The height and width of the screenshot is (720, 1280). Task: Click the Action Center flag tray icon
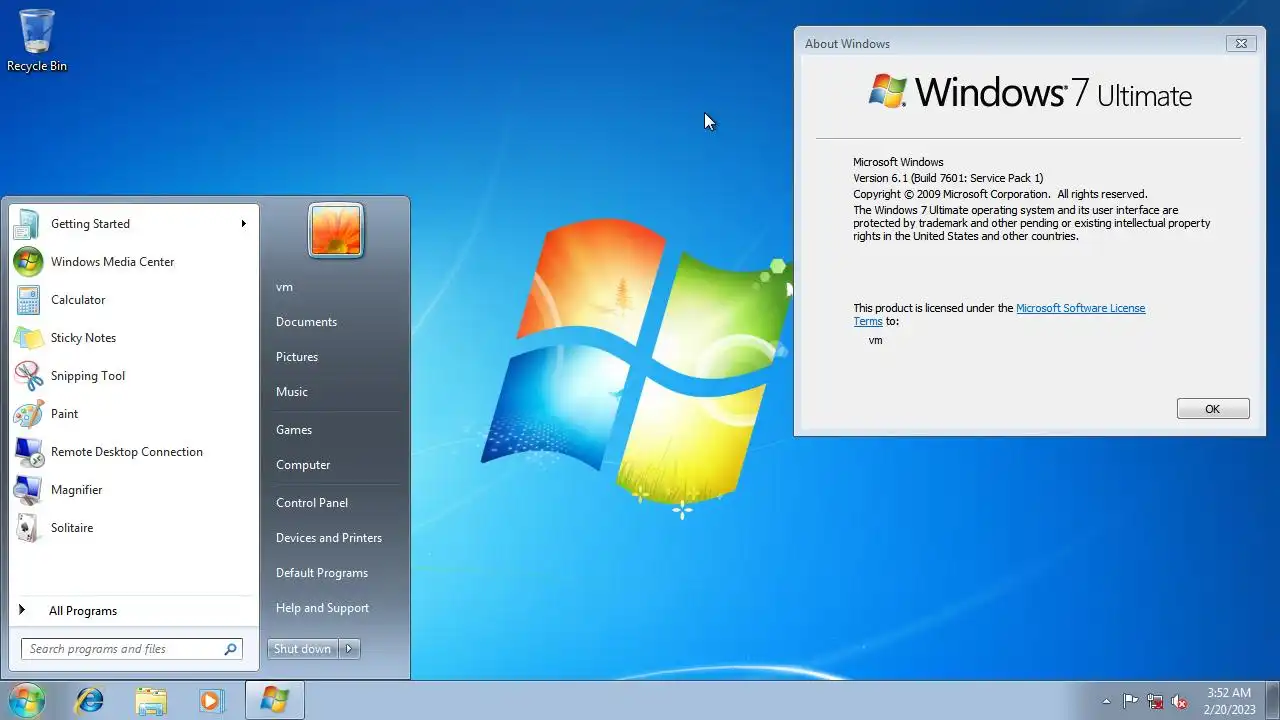pyautogui.click(x=1130, y=701)
